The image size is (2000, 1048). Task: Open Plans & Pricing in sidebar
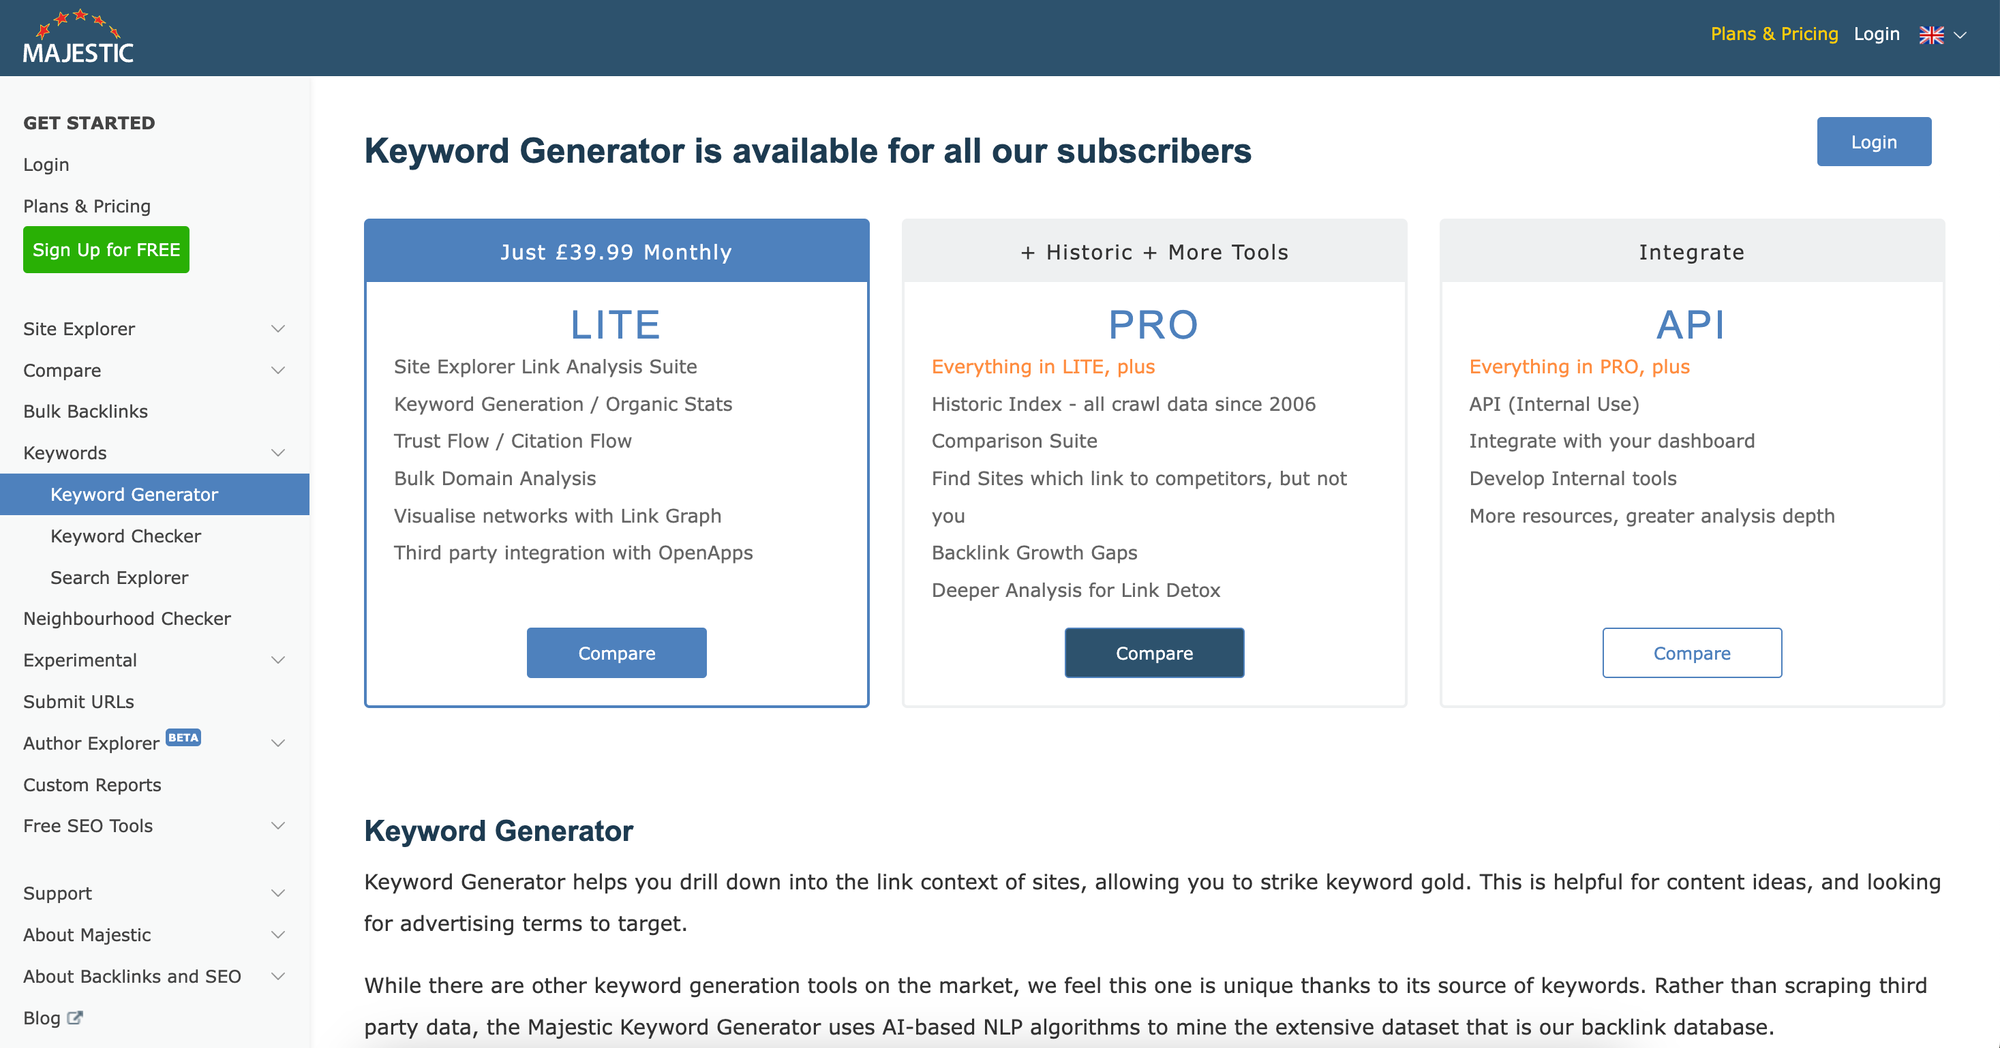[87, 206]
